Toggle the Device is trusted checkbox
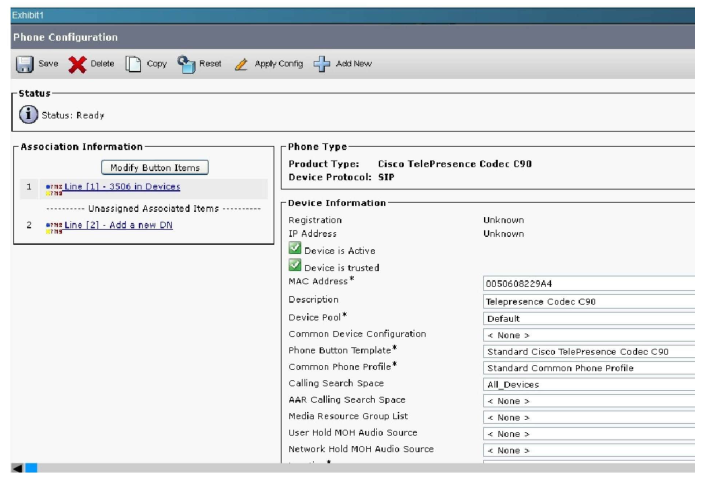Viewport: 704px width, 478px height. pos(295,265)
